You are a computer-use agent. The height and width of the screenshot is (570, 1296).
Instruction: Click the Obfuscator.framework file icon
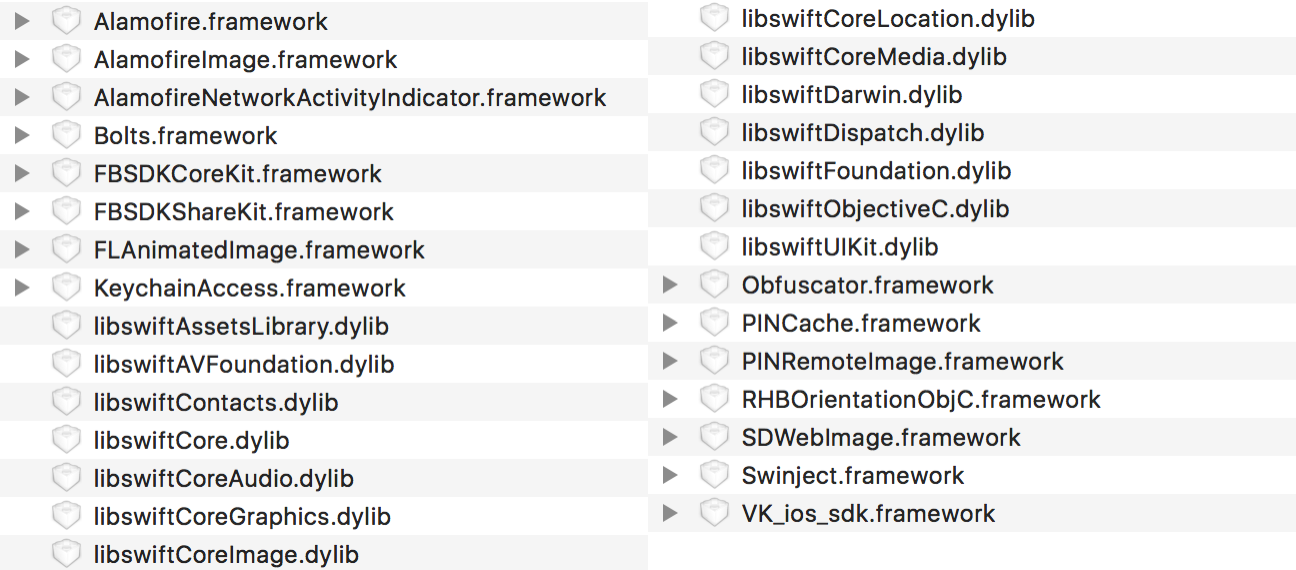(714, 285)
